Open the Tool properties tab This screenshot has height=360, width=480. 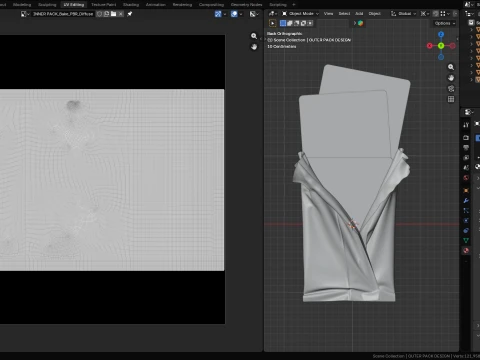(x=466, y=125)
